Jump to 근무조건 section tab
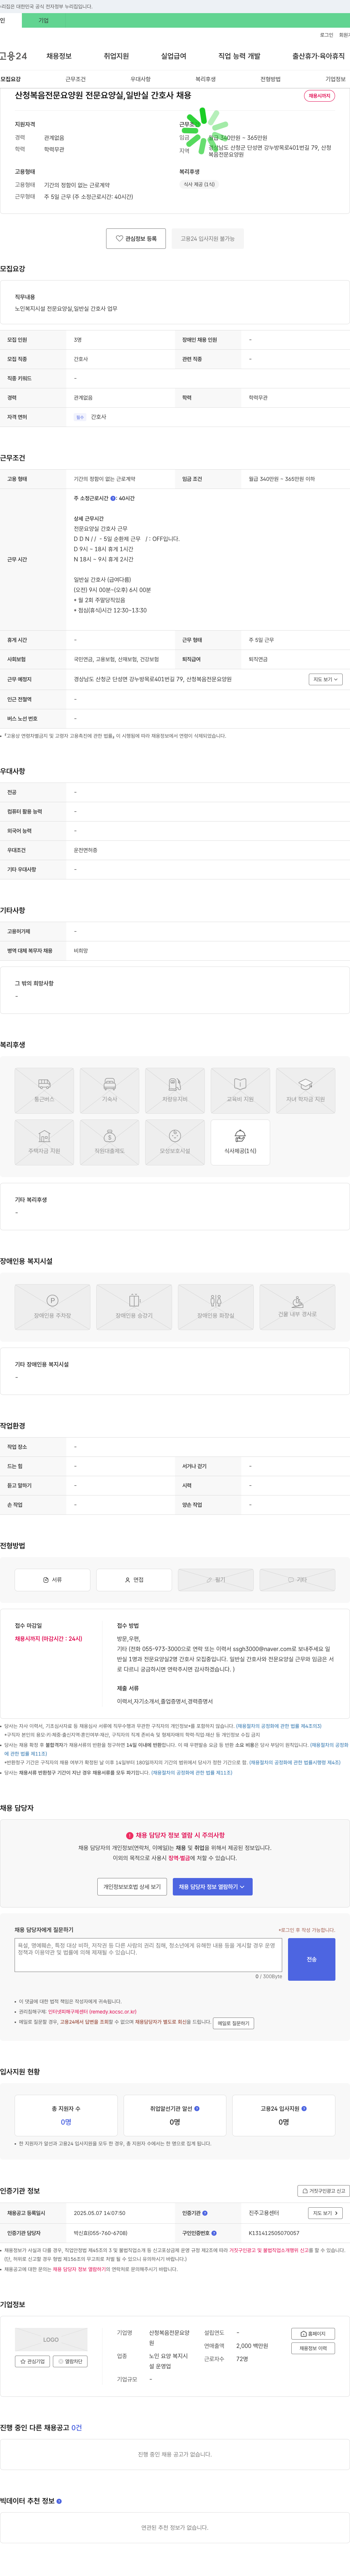350x2576 pixels. click(75, 79)
